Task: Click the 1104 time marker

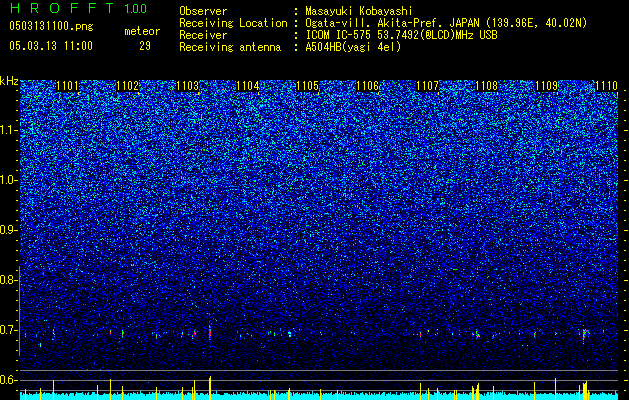Action: [x=248, y=86]
